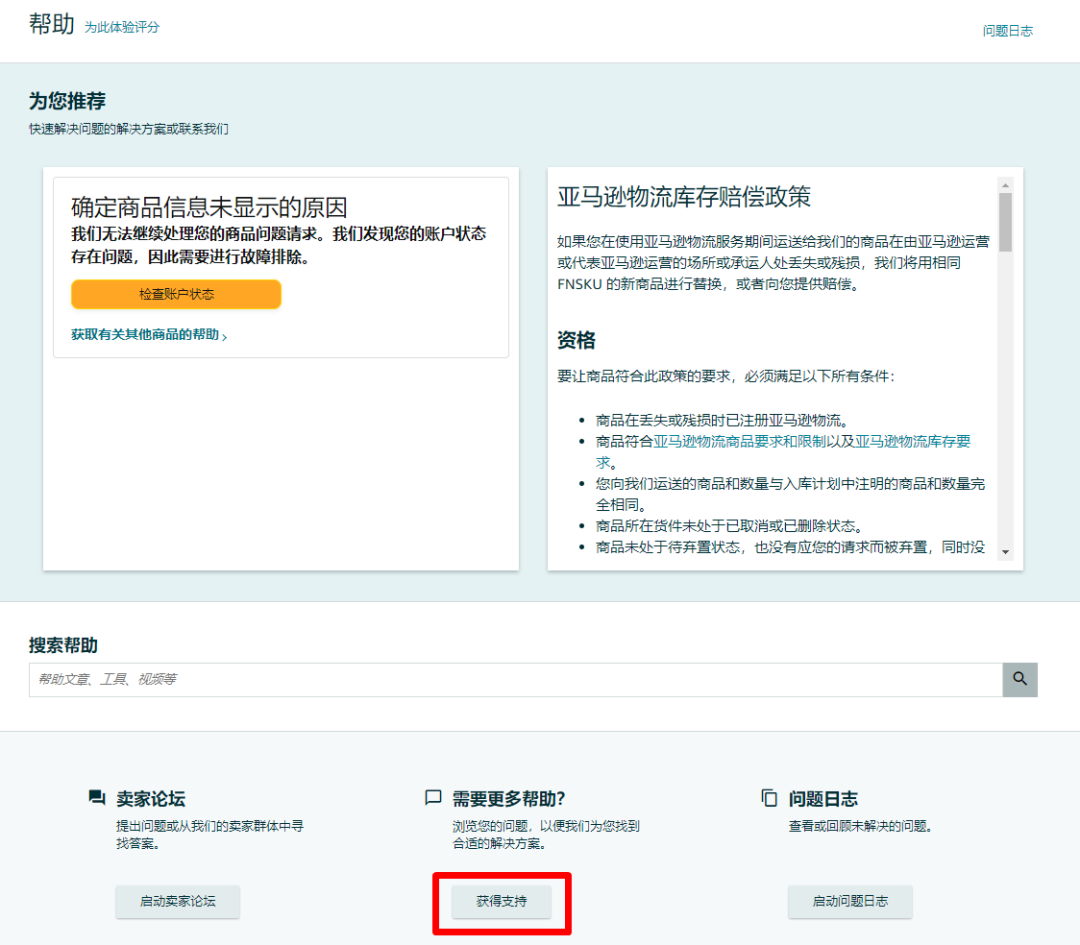Select the 获得支持 highlighted button

pos(502,901)
